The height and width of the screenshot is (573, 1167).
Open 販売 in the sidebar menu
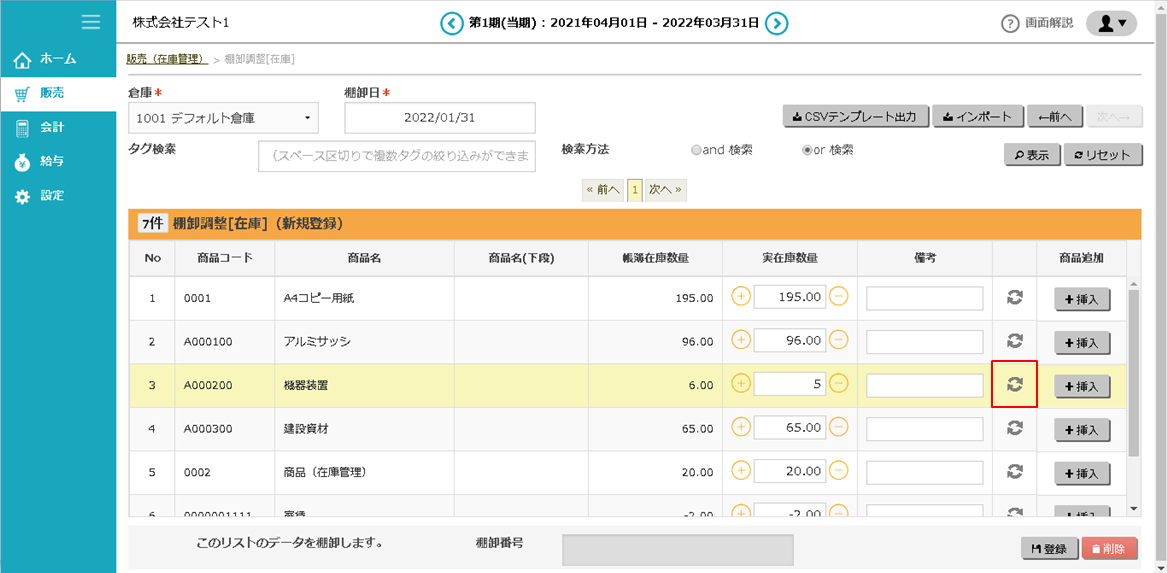52,93
